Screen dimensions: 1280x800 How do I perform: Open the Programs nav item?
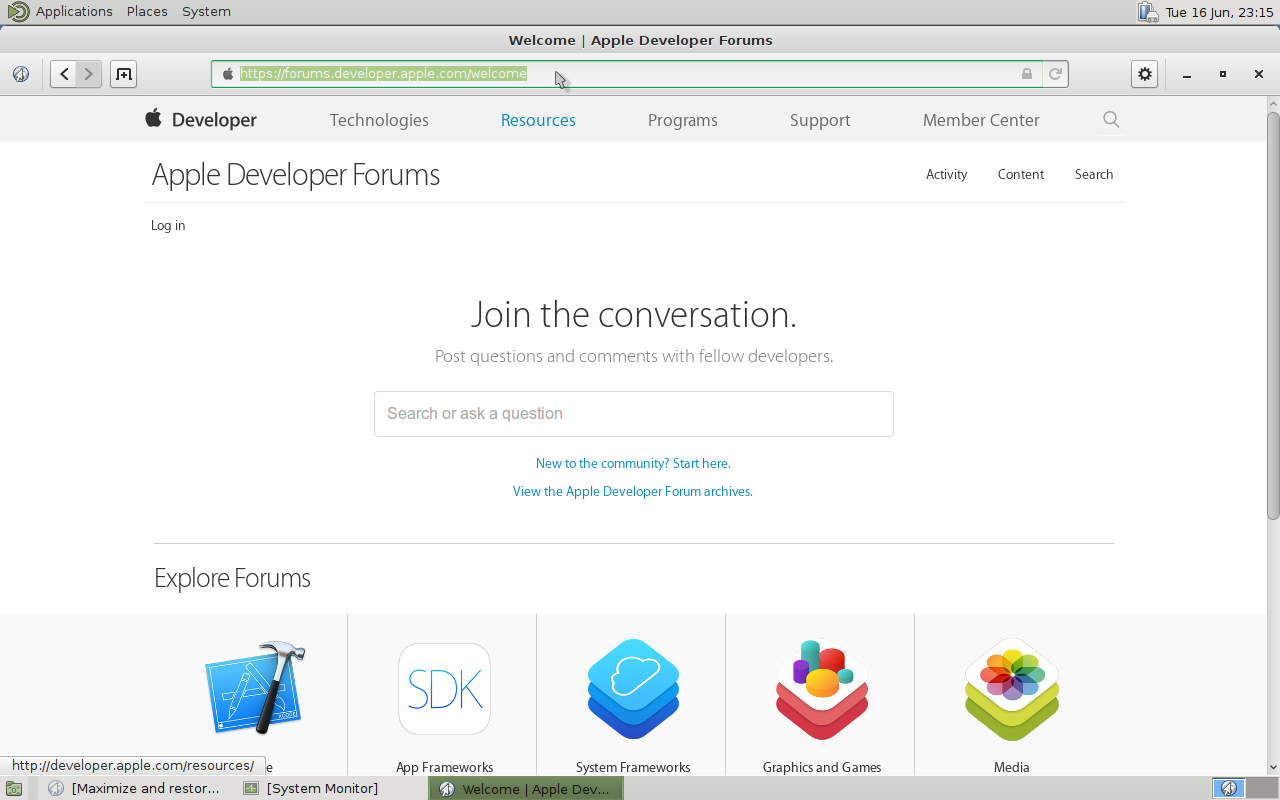pos(683,120)
